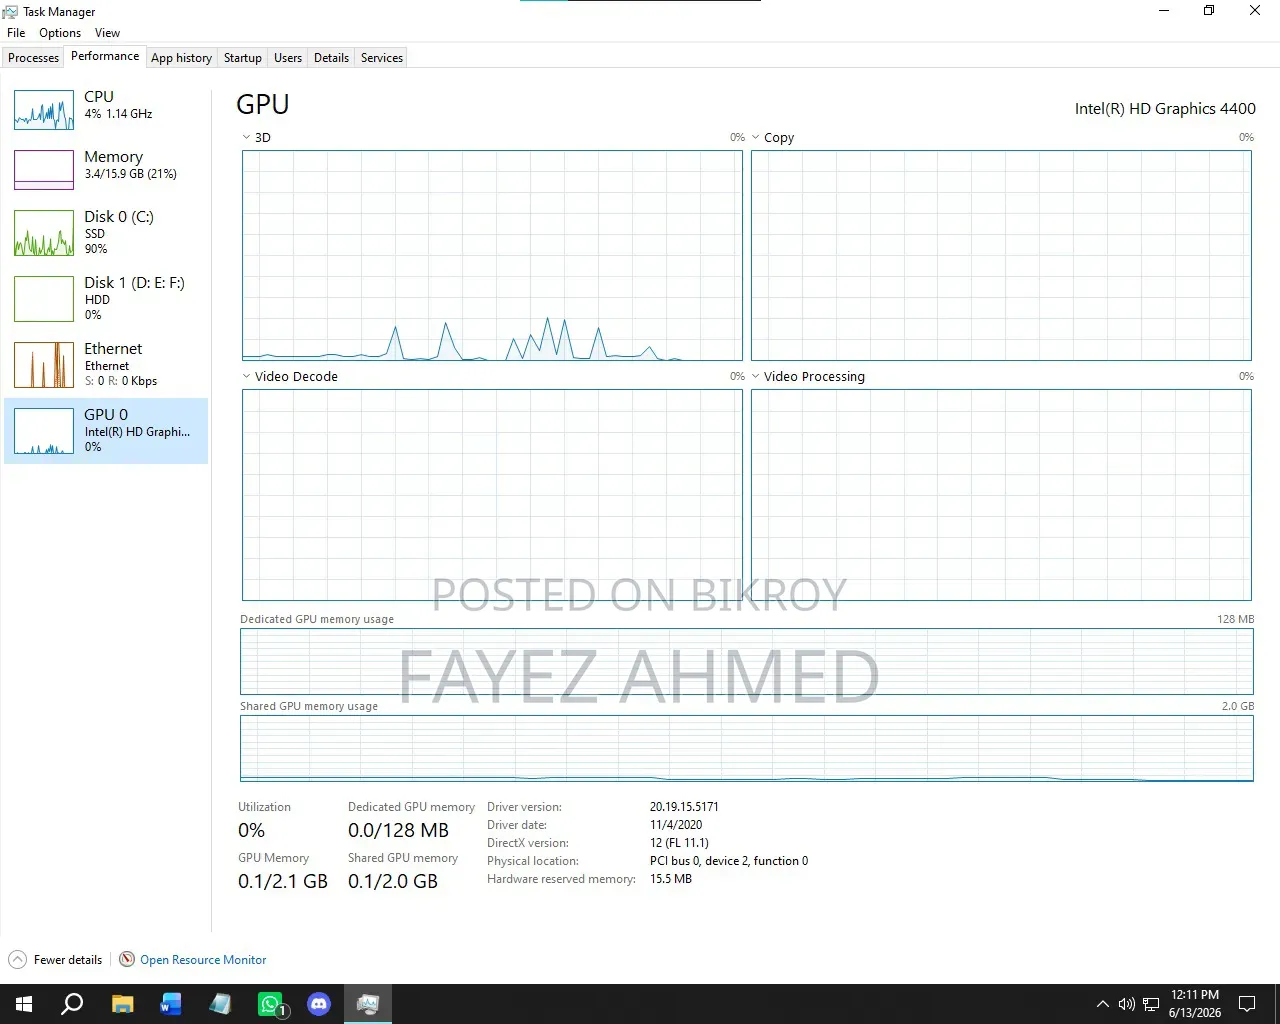Select Ethernet in the performance sidebar
The height and width of the screenshot is (1024, 1280).
point(106,365)
